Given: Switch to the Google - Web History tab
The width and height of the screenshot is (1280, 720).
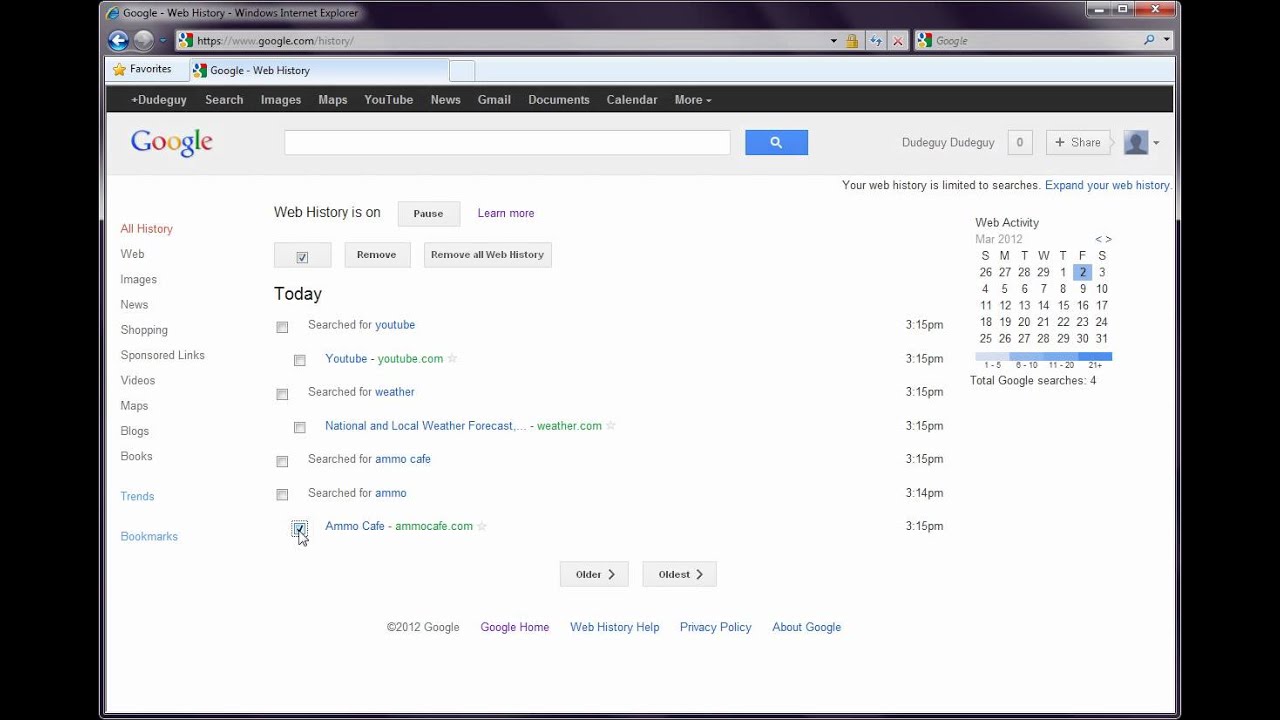Looking at the screenshot, I should coord(318,70).
